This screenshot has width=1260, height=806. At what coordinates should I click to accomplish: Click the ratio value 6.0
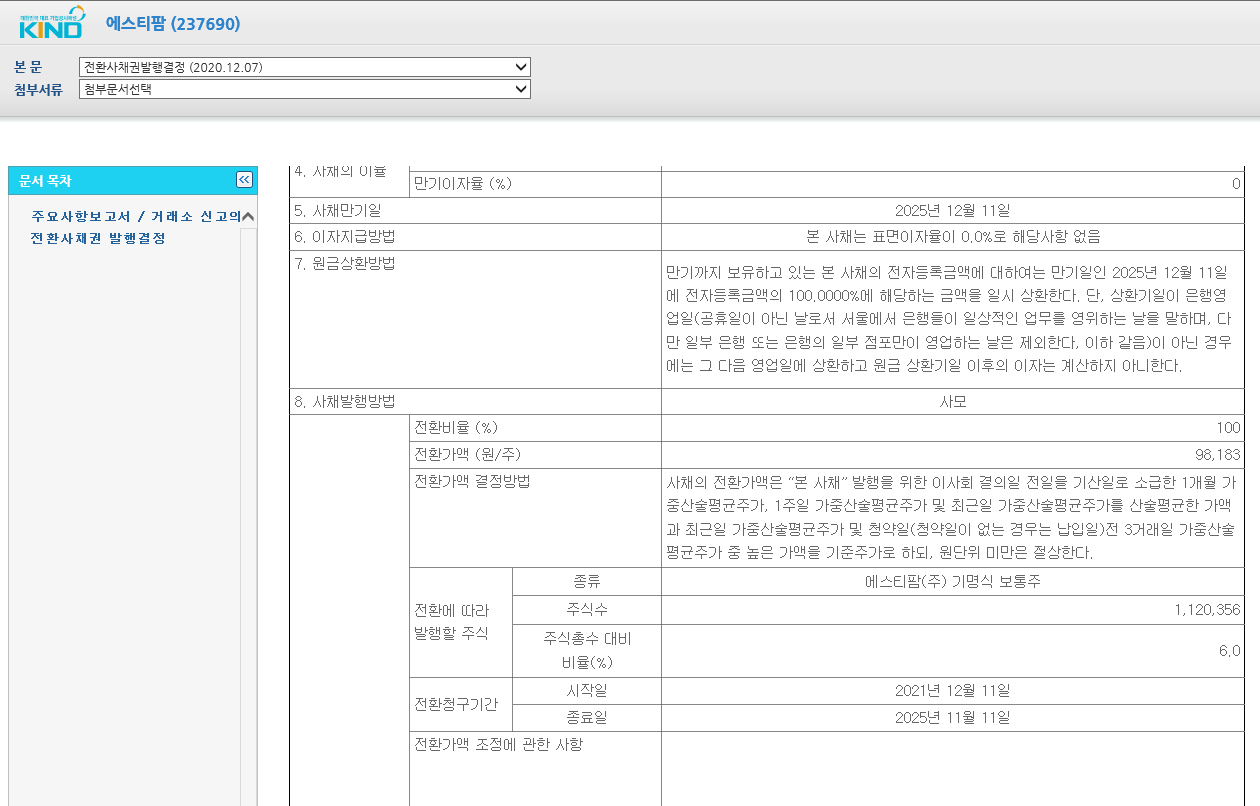(1230, 650)
